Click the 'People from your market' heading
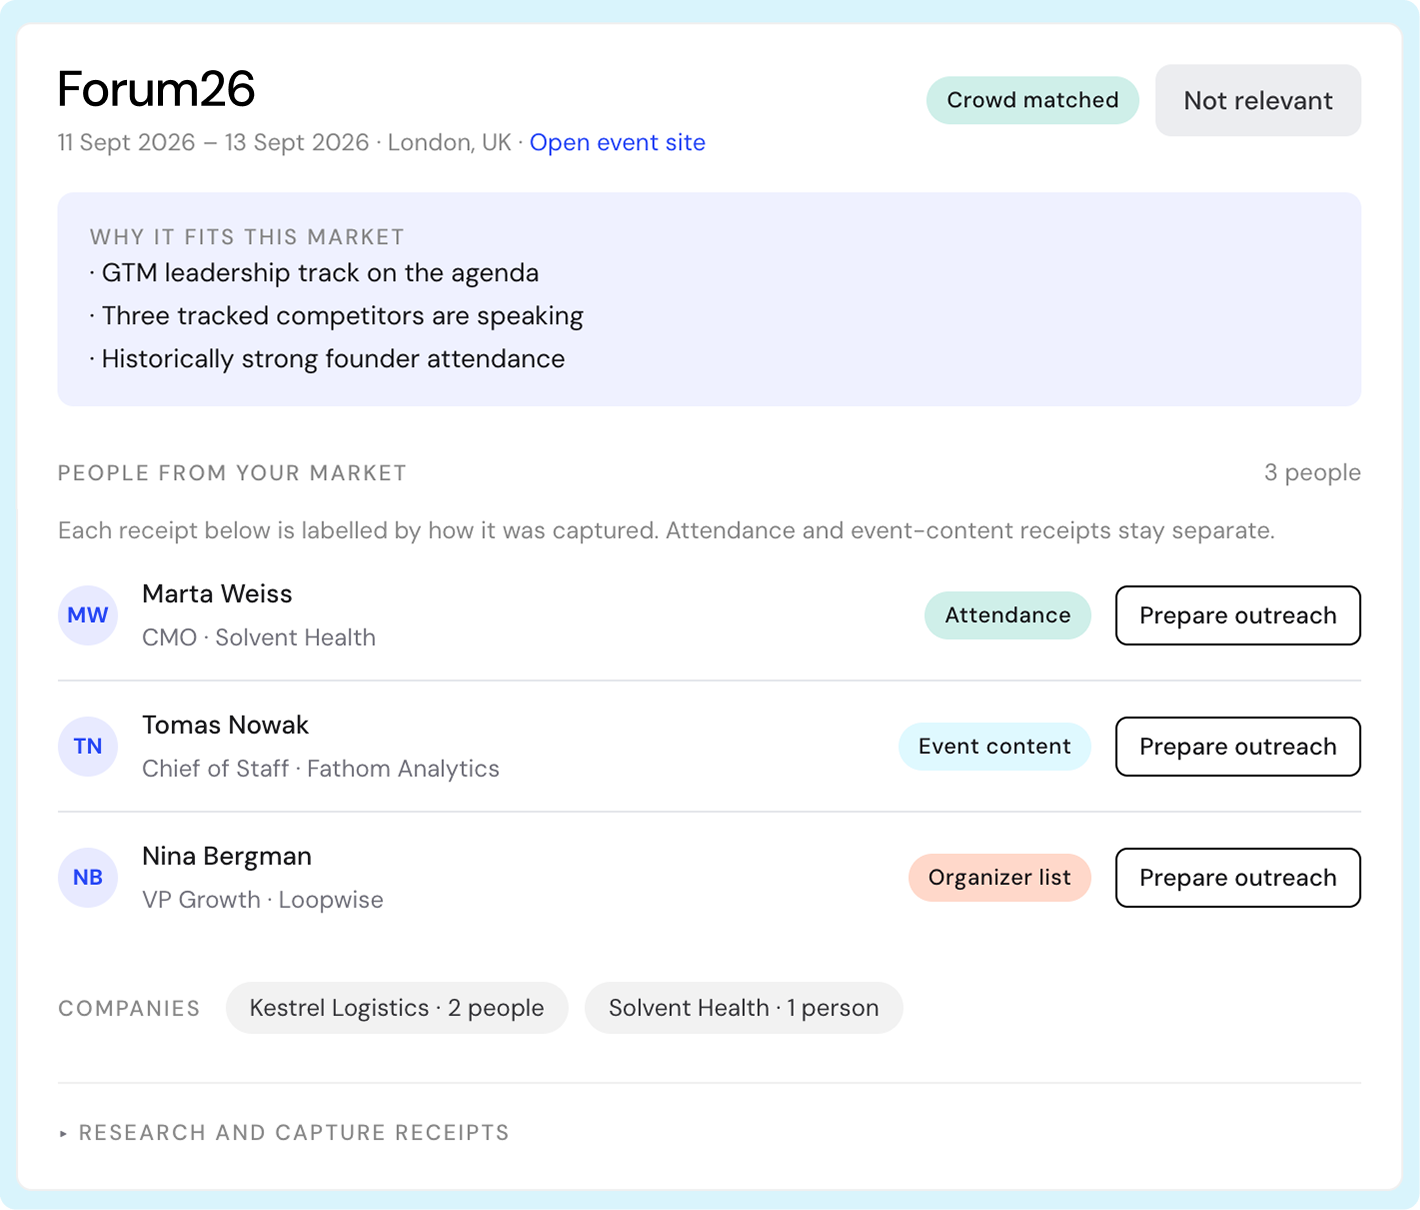The width and height of the screenshot is (1420, 1210). tap(232, 473)
